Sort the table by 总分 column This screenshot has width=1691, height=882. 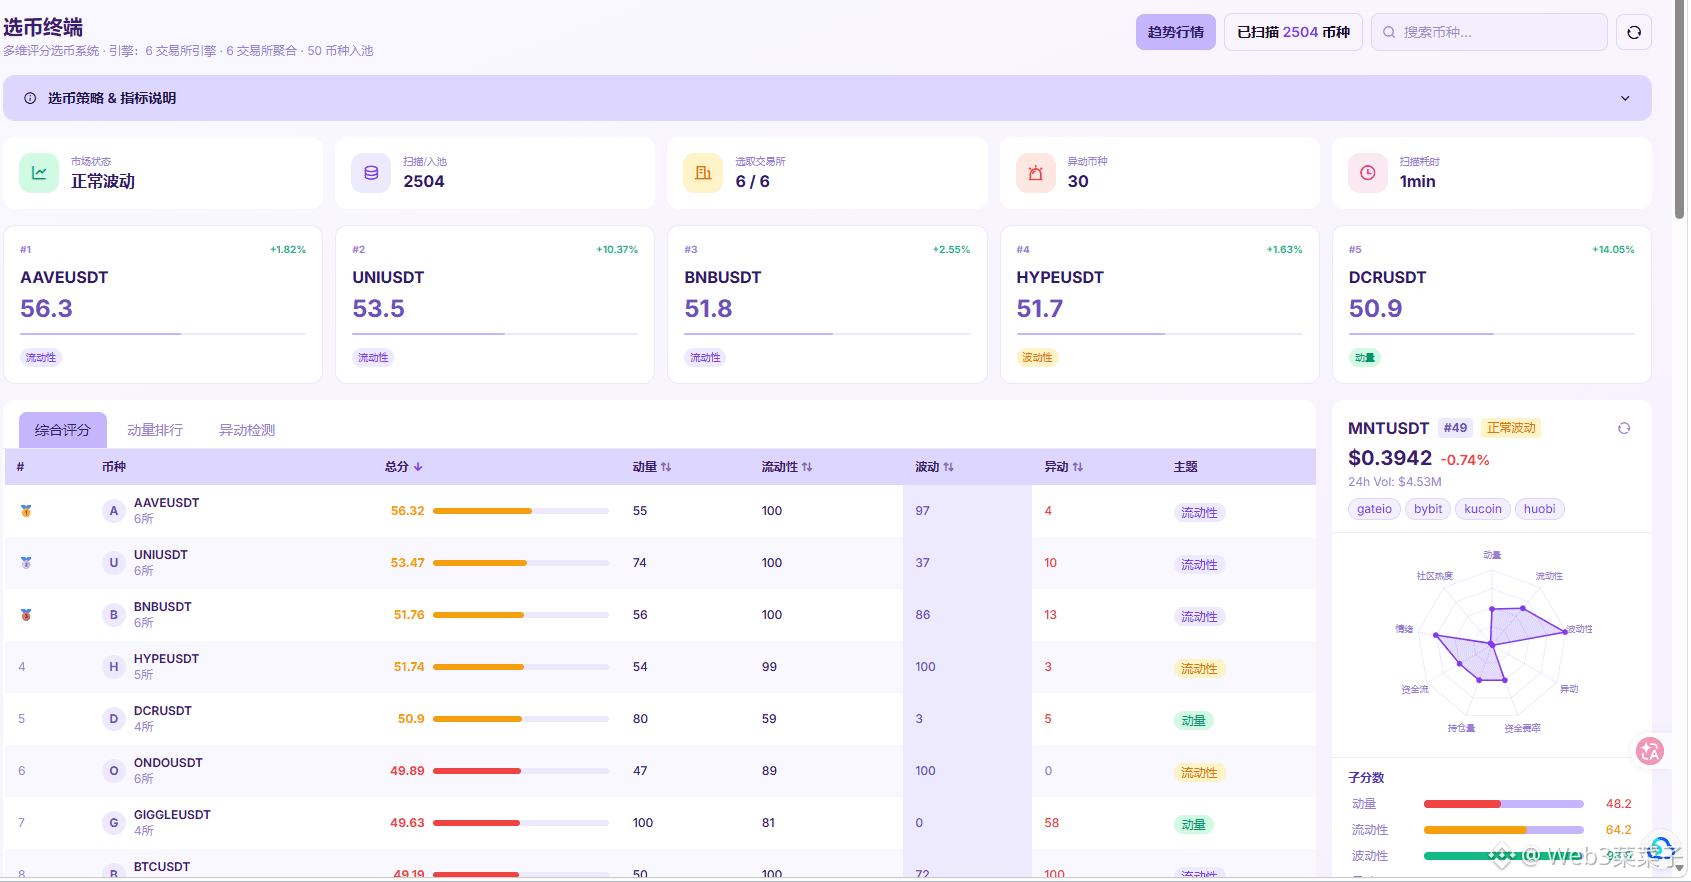(x=404, y=467)
